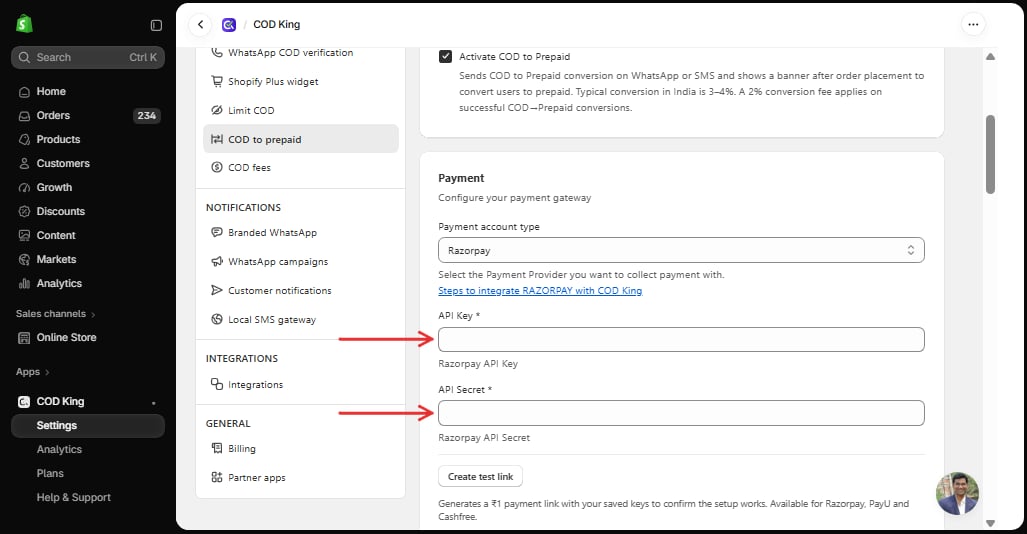1027x534 pixels.
Task: Click the Billing receipt icon
Action: tap(217, 448)
